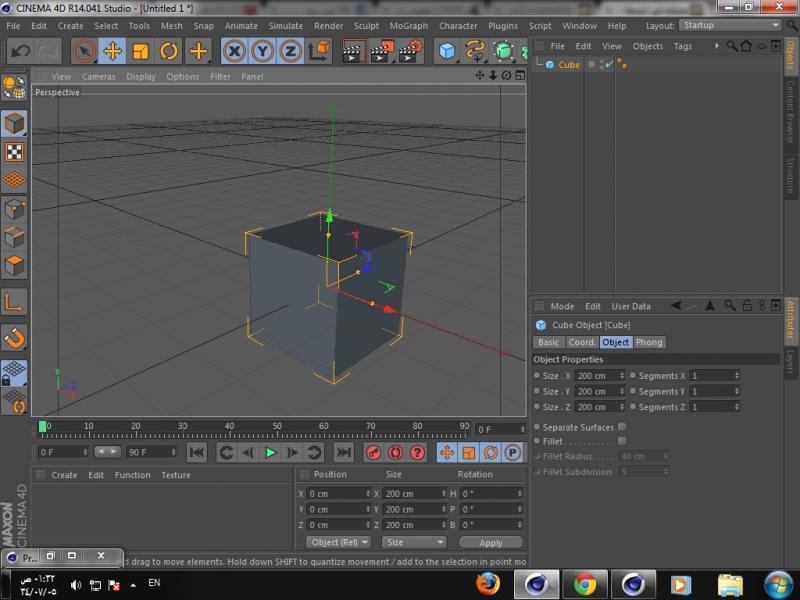
Task: Click the Render View clapperboard icon
Action: tap(353, 51)
